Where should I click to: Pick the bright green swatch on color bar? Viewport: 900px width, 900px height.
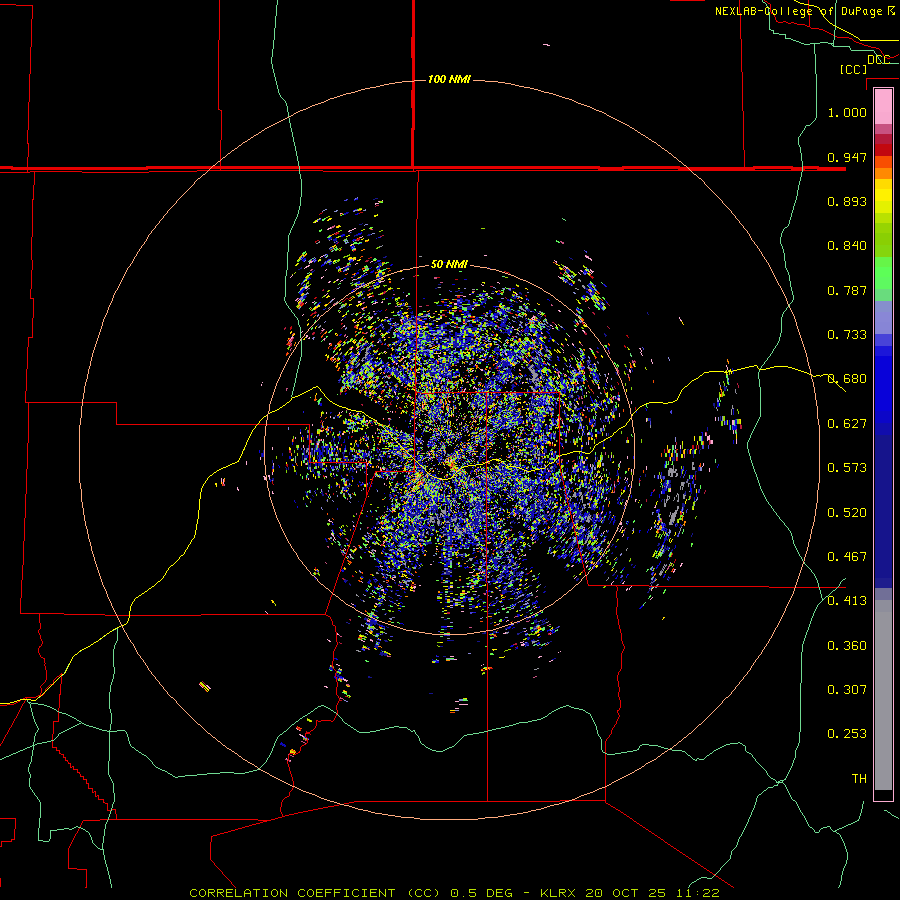coord(883,273)
